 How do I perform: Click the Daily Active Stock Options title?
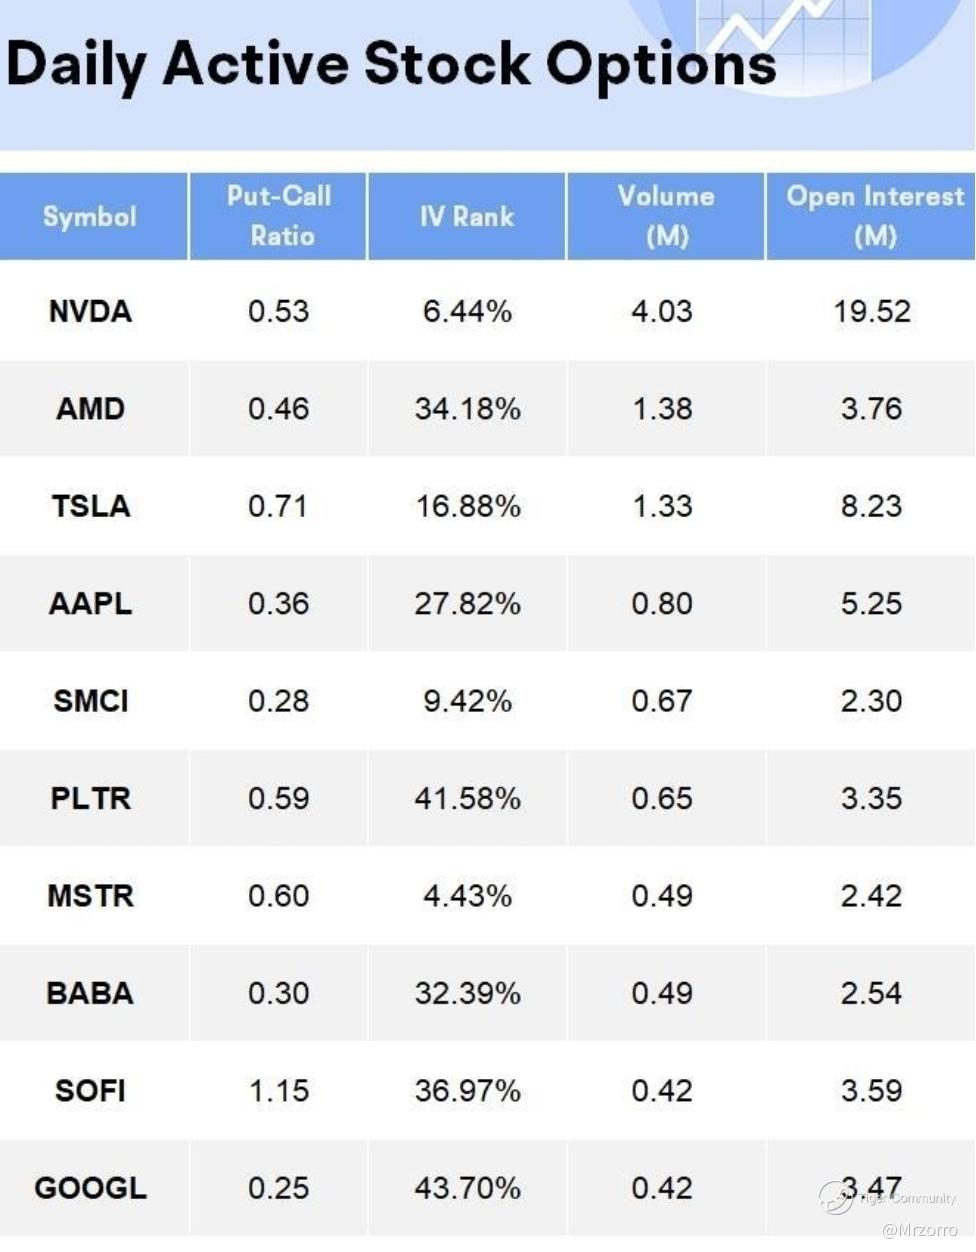pyautogui.click(x=391, y=64)
